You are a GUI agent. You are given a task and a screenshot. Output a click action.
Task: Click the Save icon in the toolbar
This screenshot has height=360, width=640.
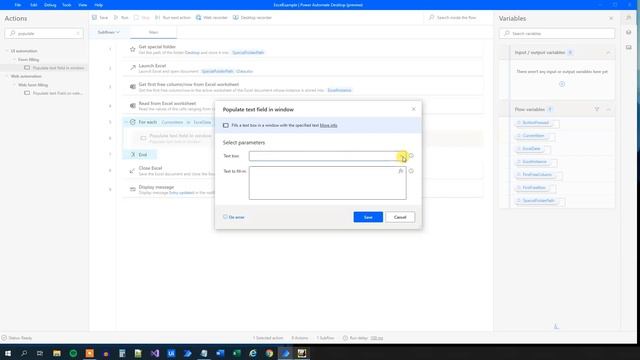coord(95,18)
